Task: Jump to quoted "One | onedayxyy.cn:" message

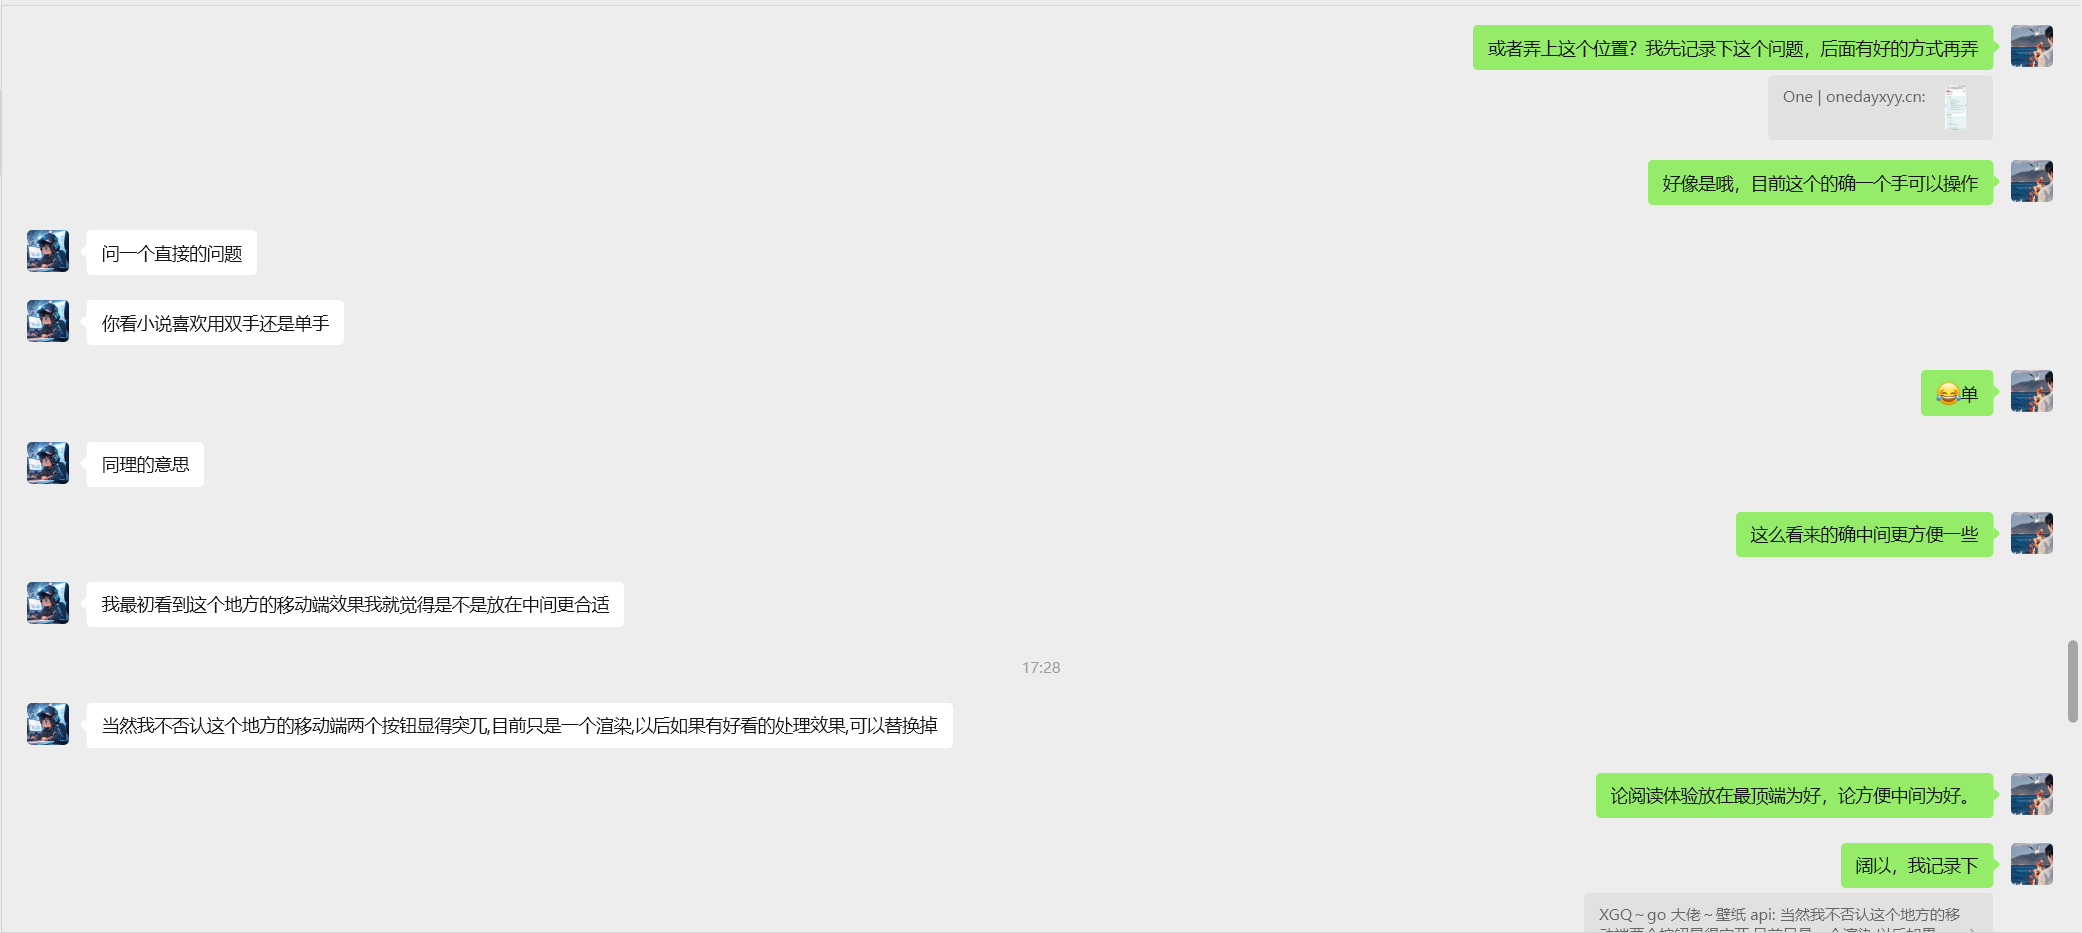Action: [1880, 108]
